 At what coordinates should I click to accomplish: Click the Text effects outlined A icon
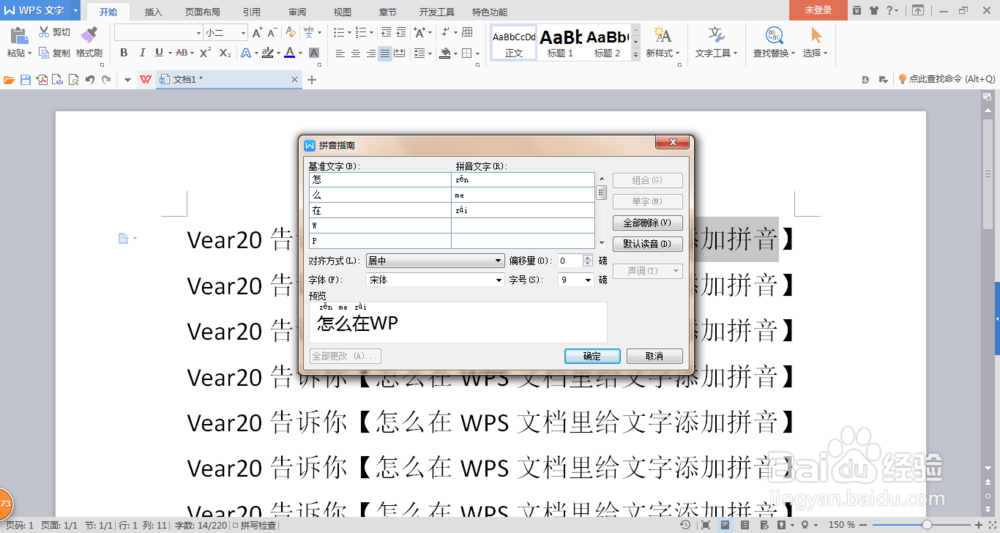(x=246, y=53)
